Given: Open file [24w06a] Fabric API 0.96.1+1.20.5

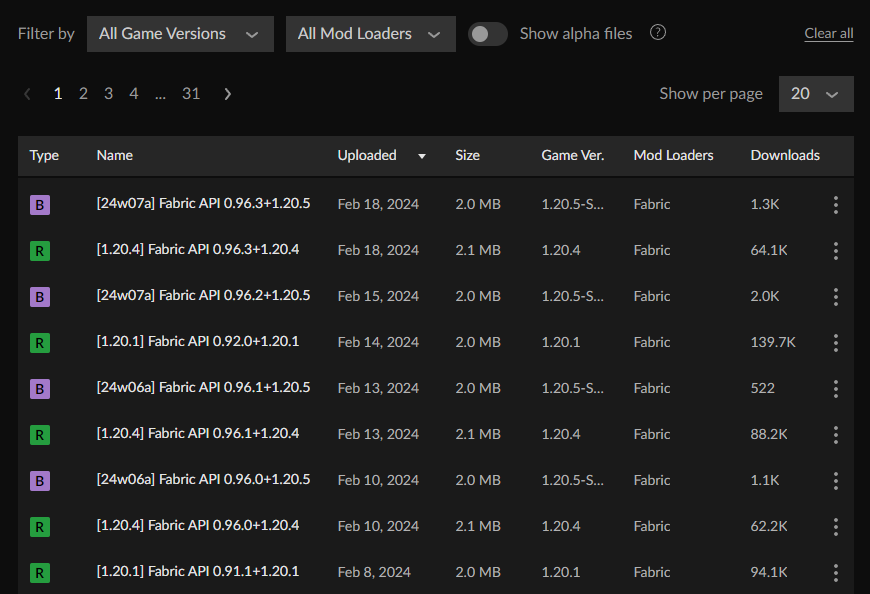Looking at the screenshot, I should pos(203,388).
